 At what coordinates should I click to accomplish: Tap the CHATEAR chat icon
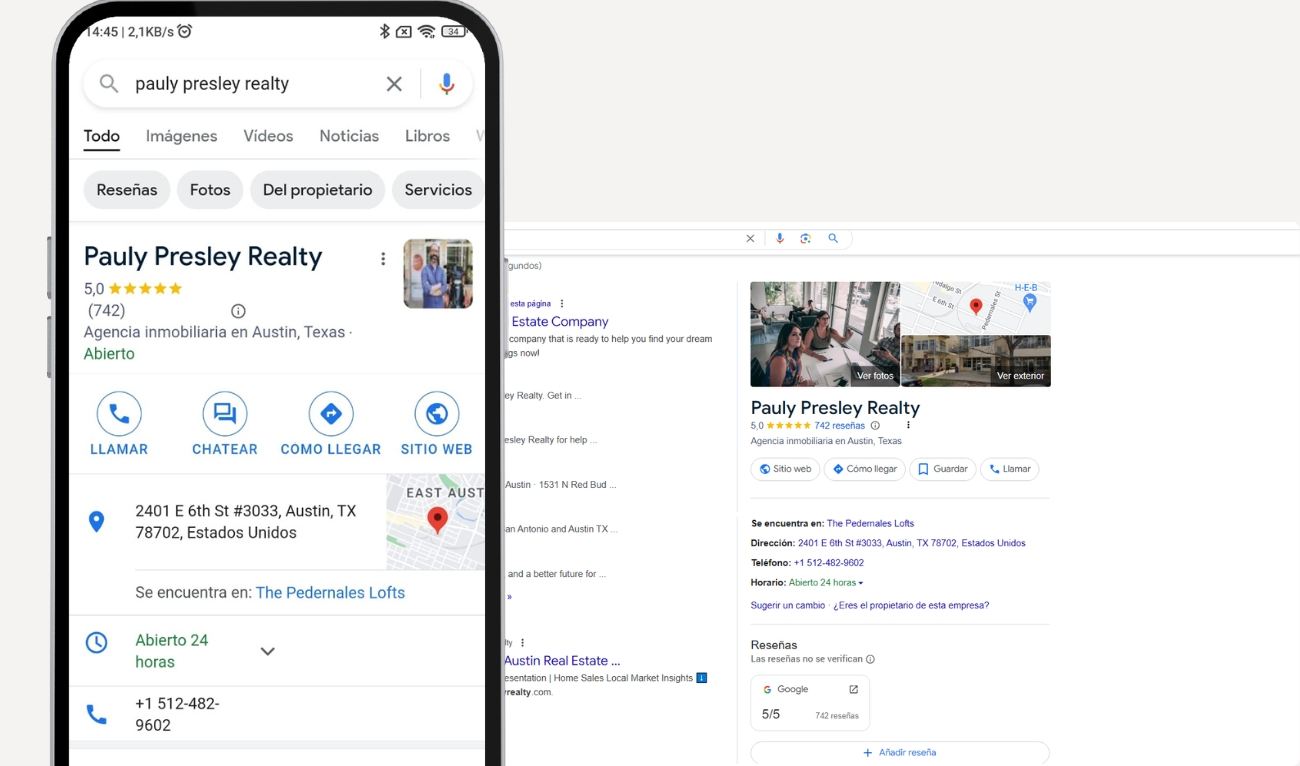(x=225, y=414)
